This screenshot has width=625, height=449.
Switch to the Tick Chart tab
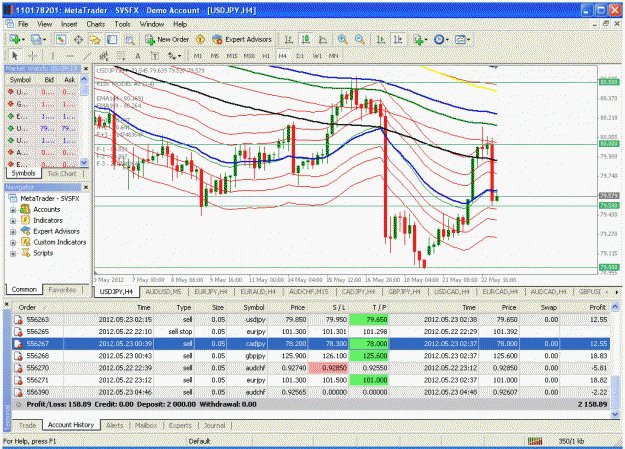click(62, 173)
